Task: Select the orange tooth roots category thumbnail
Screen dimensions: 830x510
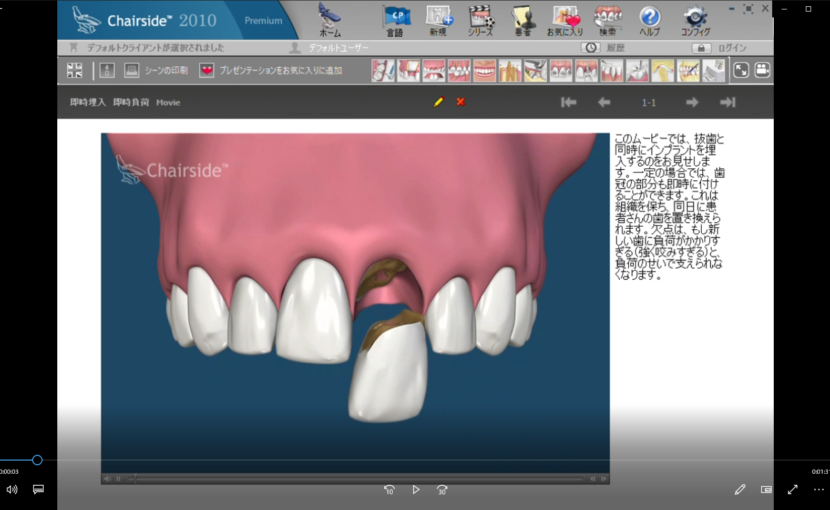Action: tap(510, 70)
